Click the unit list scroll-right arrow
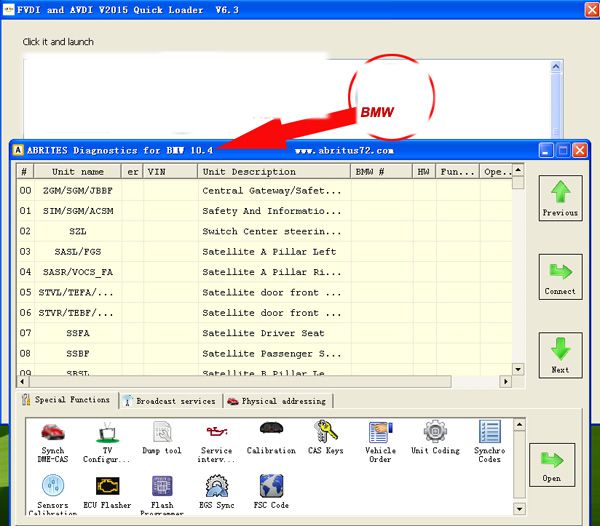Image resolution: width=600 pixels, height=526 pixels. [x=506, y=381]
